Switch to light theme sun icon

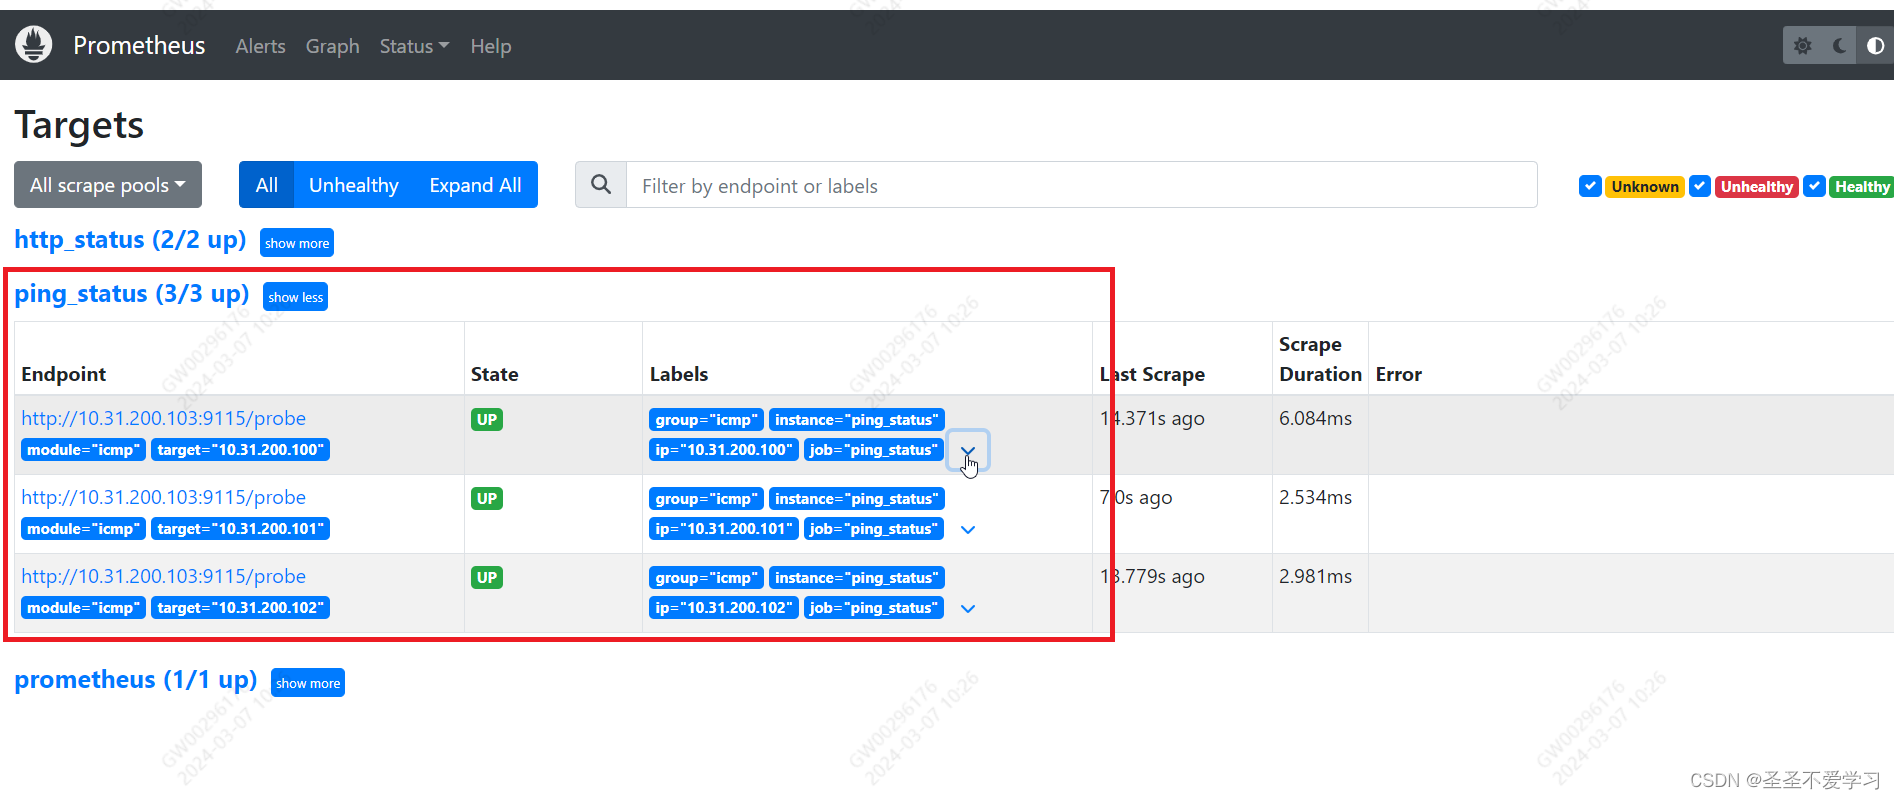1802,46
